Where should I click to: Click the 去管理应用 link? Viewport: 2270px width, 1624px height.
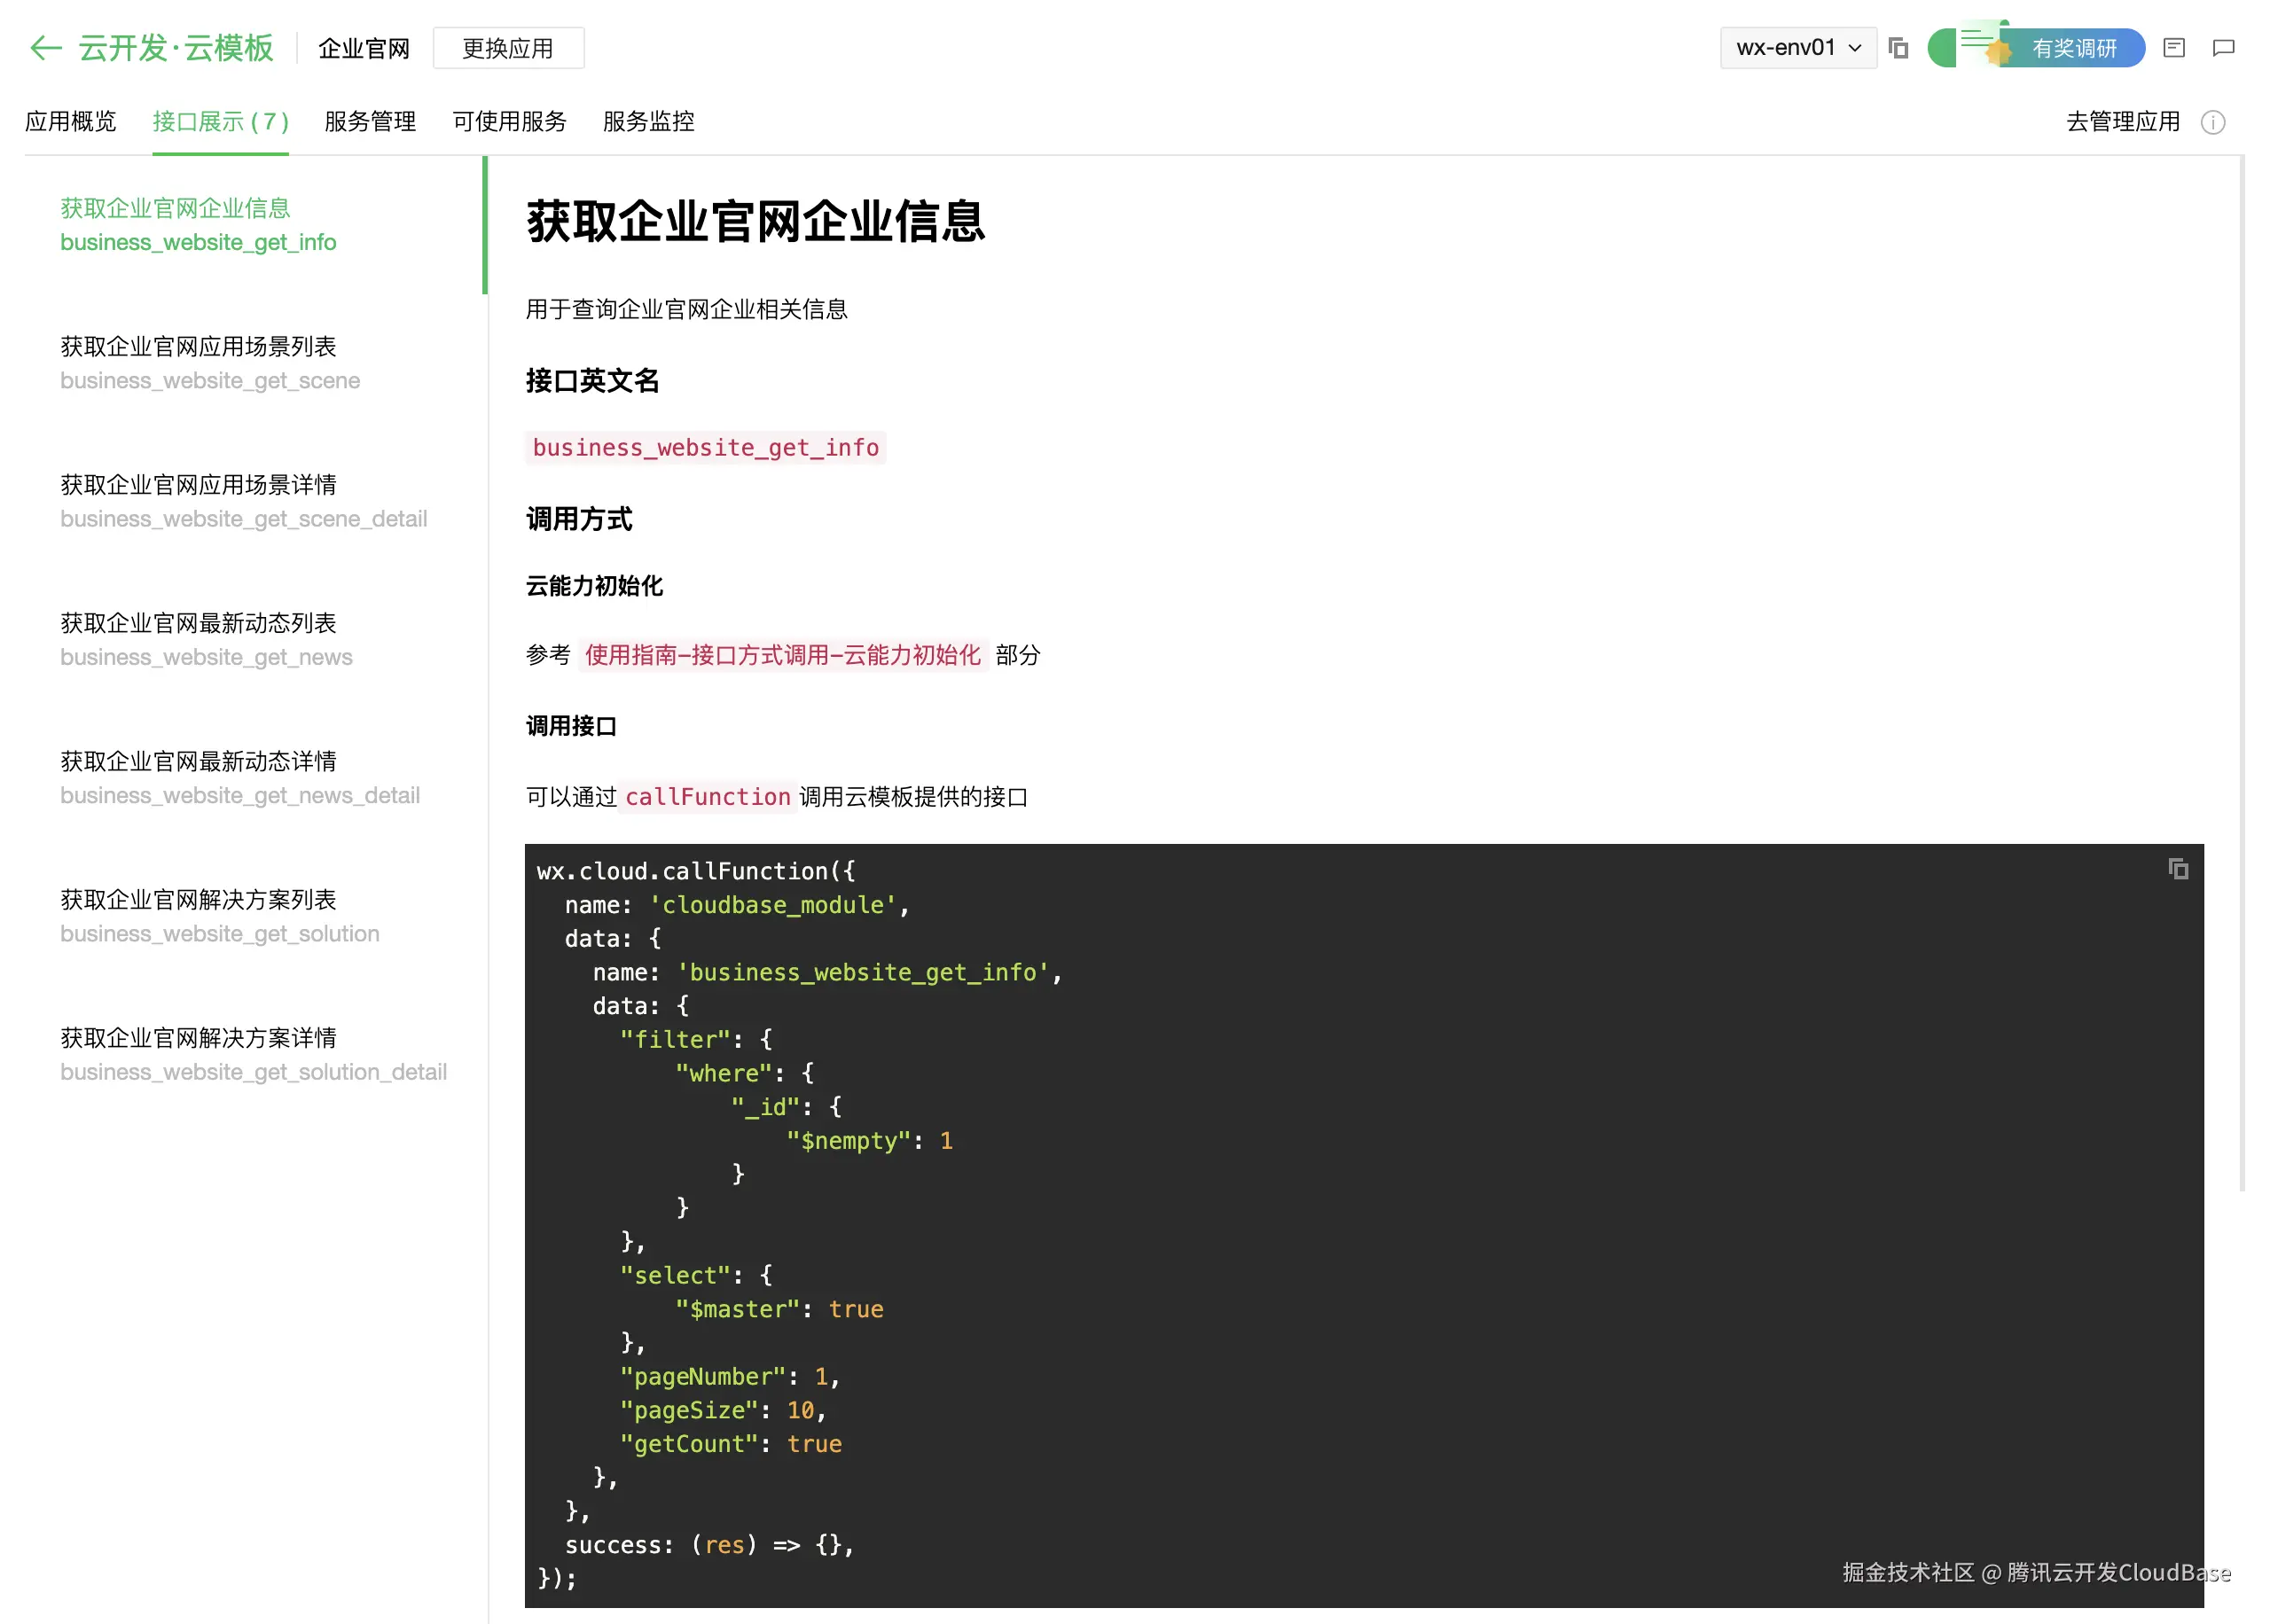pos(2122,122)
